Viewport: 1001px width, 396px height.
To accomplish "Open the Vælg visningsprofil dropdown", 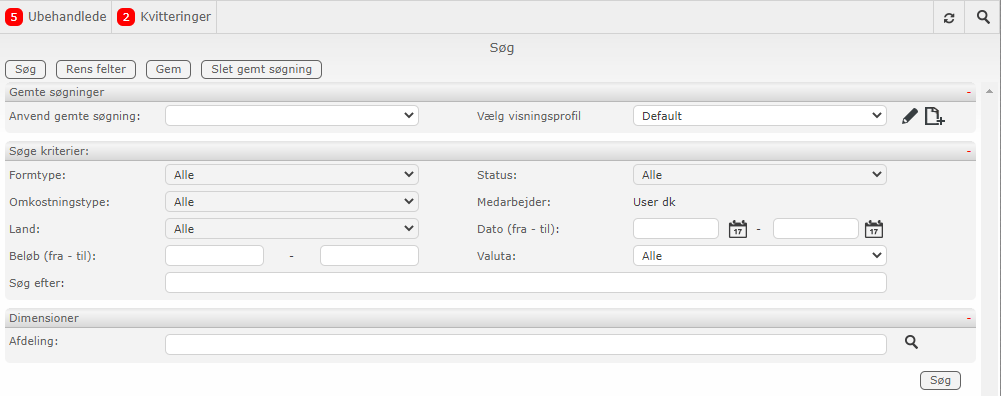I will [760, 116].
